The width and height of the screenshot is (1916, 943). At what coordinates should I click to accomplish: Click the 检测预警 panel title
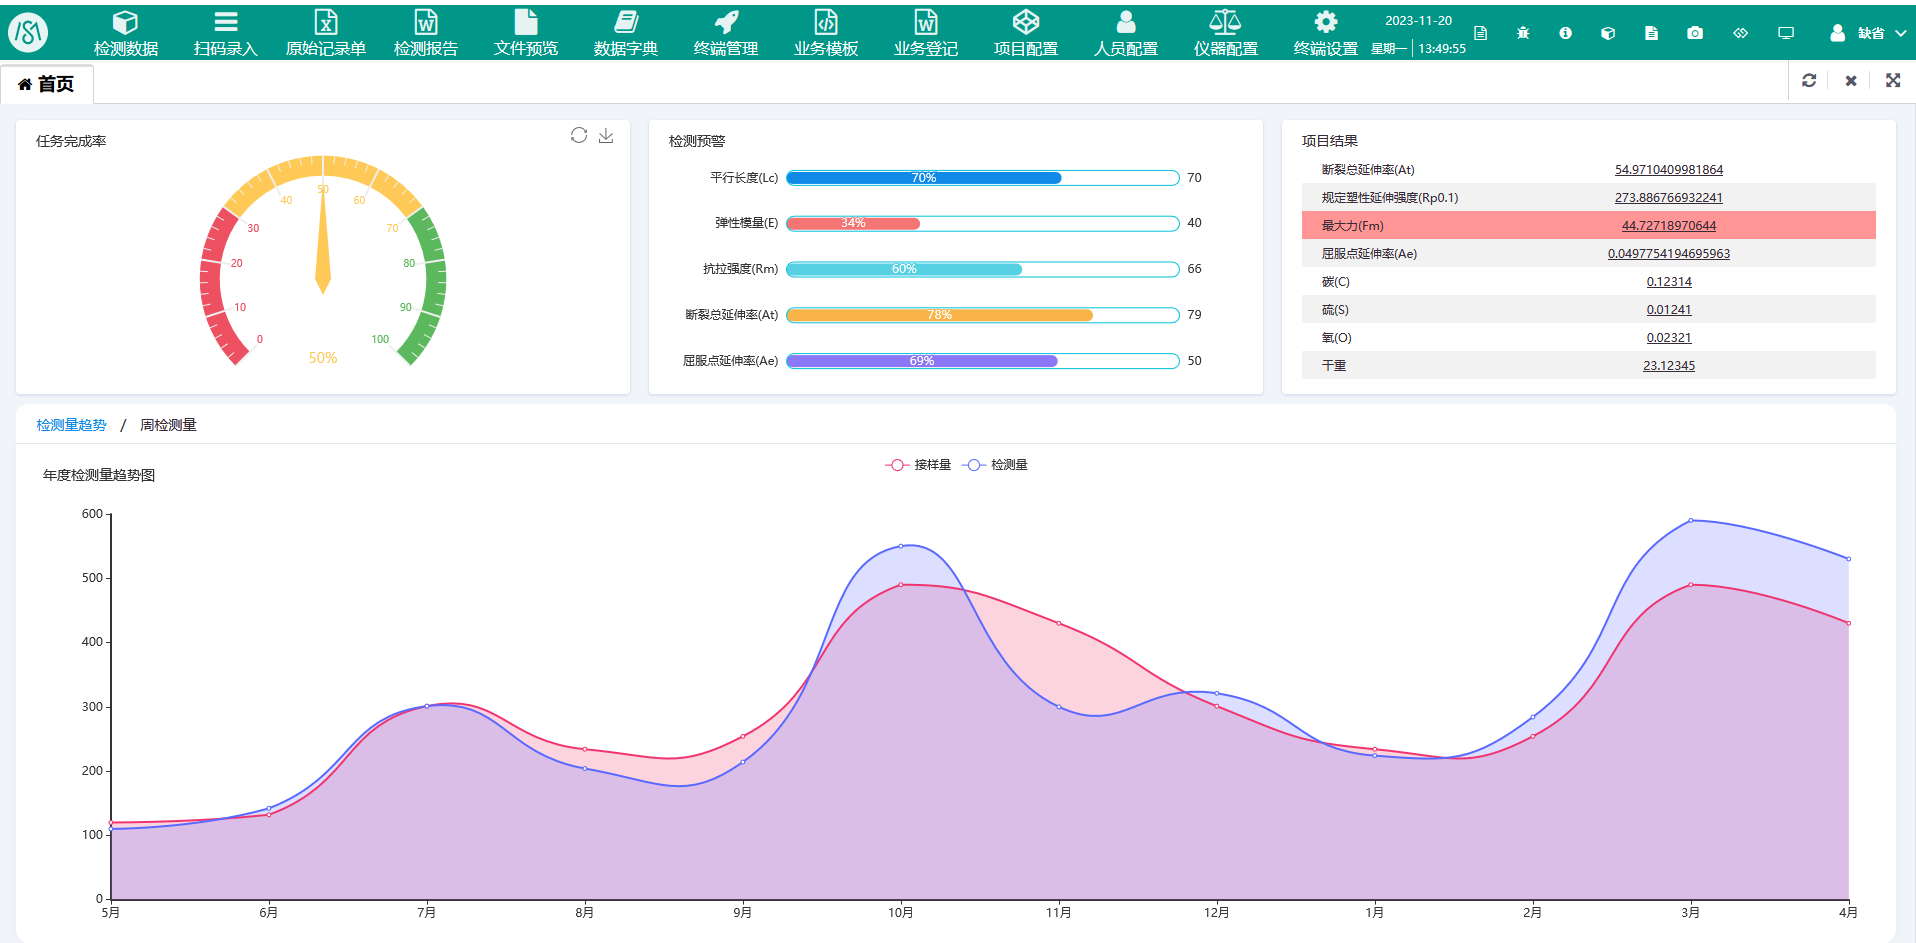697,141
